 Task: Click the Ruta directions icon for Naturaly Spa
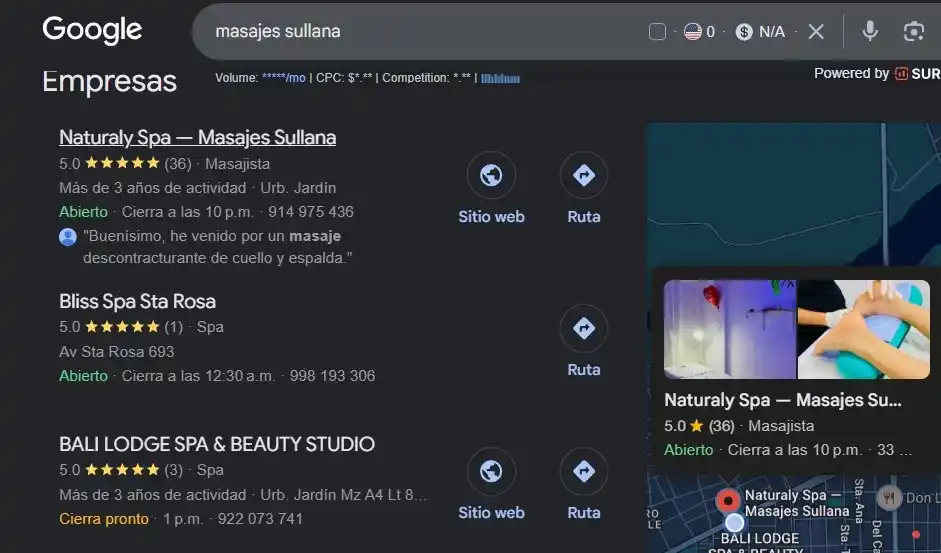[x=584, y=175]
